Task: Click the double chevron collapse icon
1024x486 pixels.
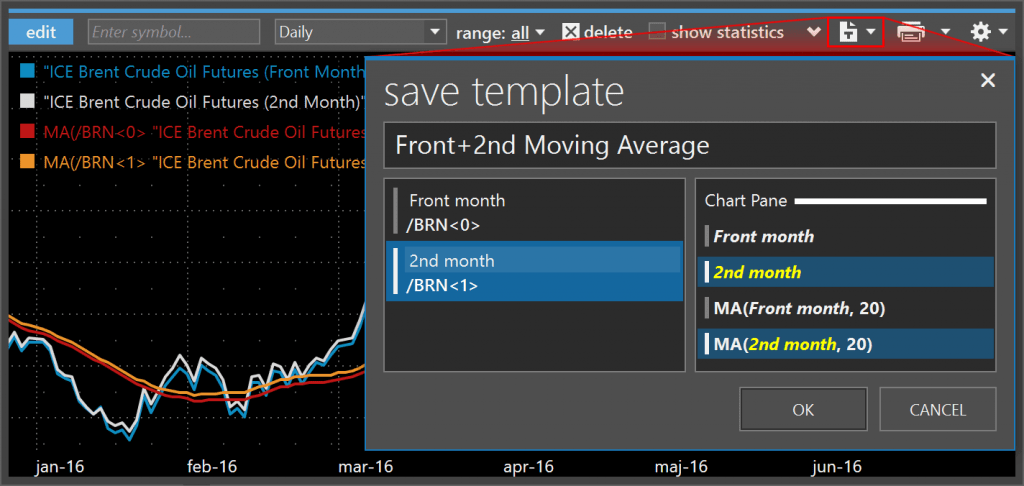Action: [x=813, y=31]
